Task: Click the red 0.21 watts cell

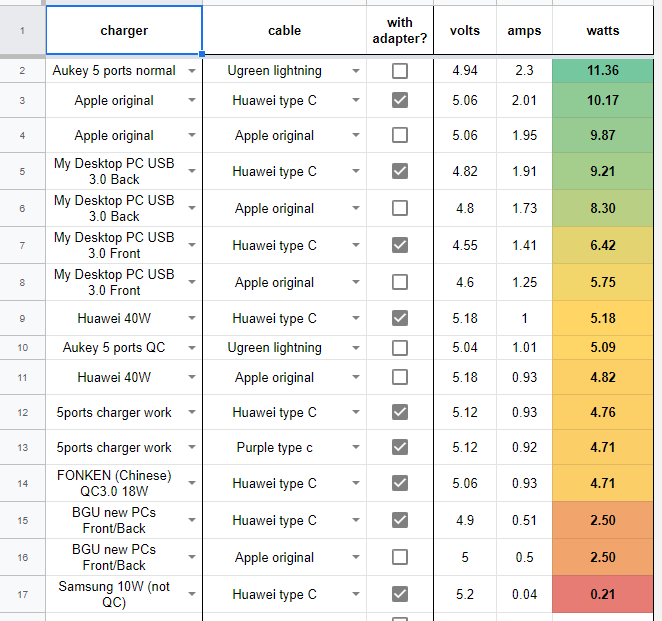Action: tap(602, 595)
